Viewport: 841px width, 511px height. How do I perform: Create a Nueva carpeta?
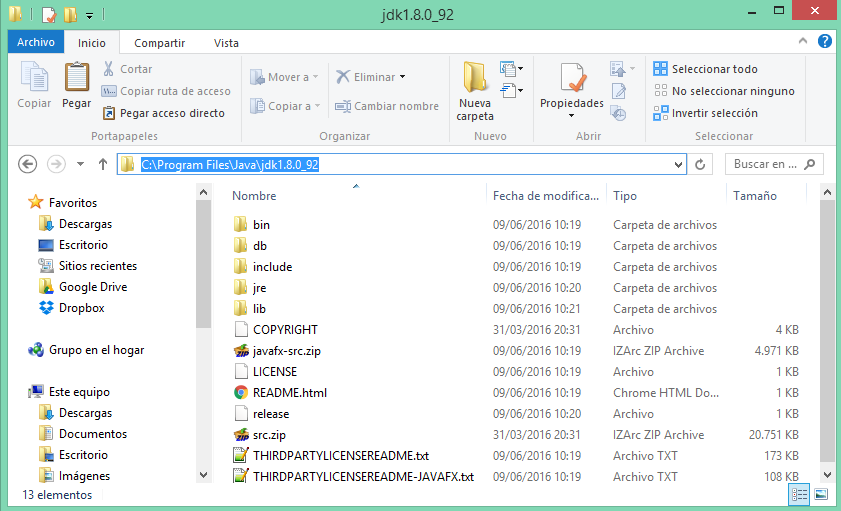tap(475, 91)
